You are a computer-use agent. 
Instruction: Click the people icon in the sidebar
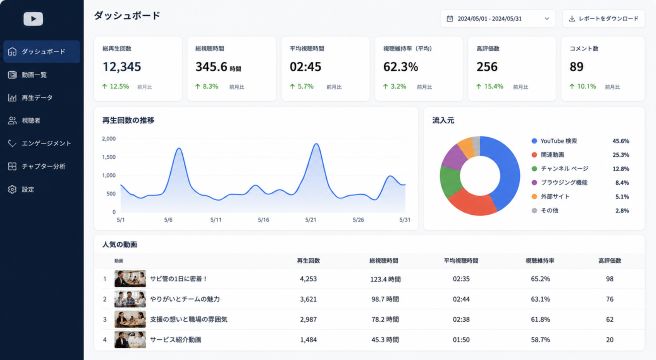tap(12, 121)
